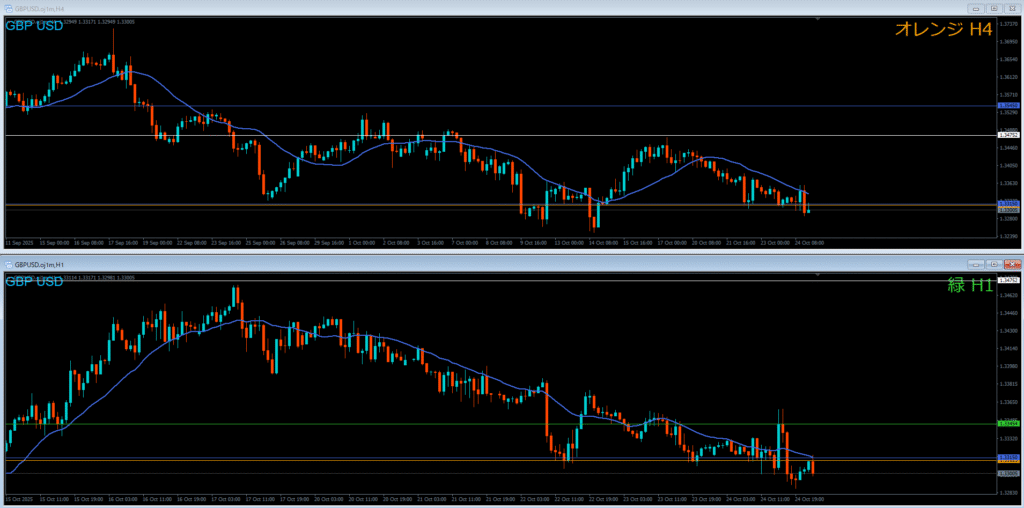Click the 'GBP USD' label in the H4 chart
This screenshot has width=1024, height=508.
(x=34, y=26)
